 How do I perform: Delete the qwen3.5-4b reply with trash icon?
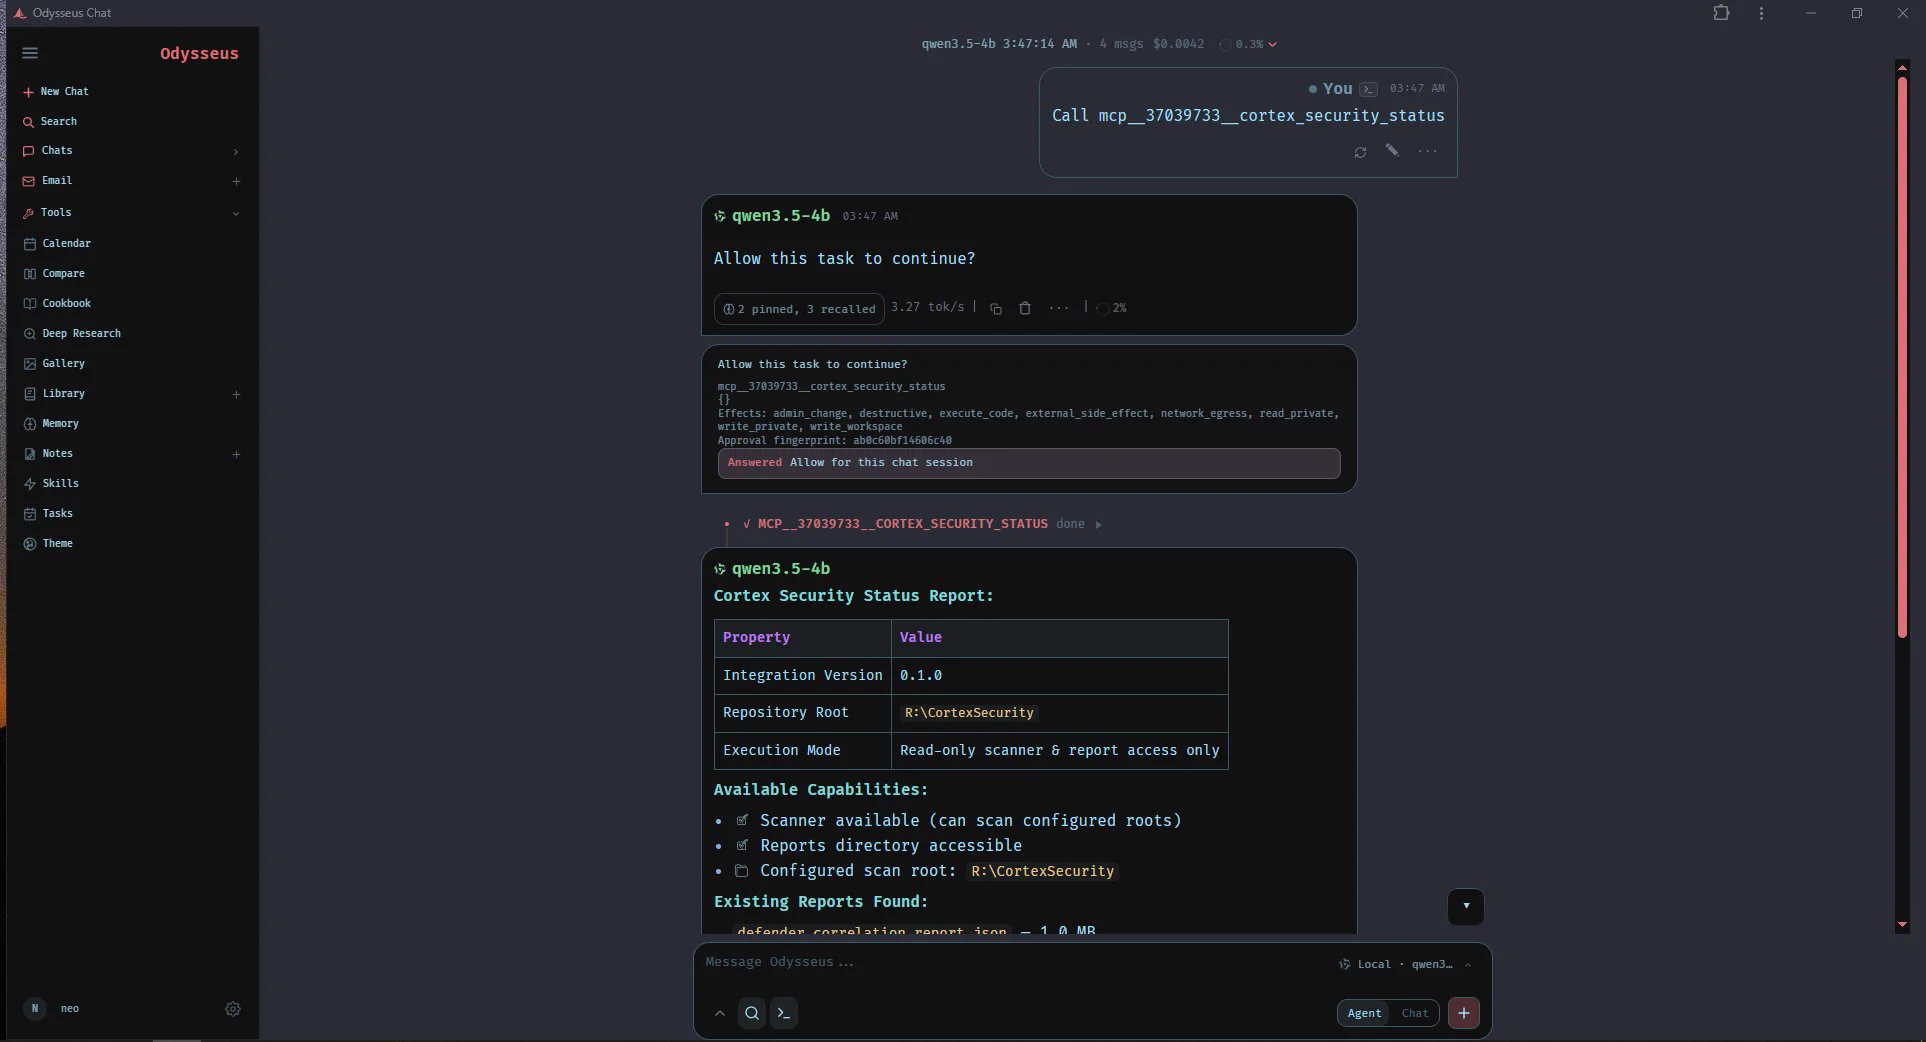click(x=1025, y=308)
